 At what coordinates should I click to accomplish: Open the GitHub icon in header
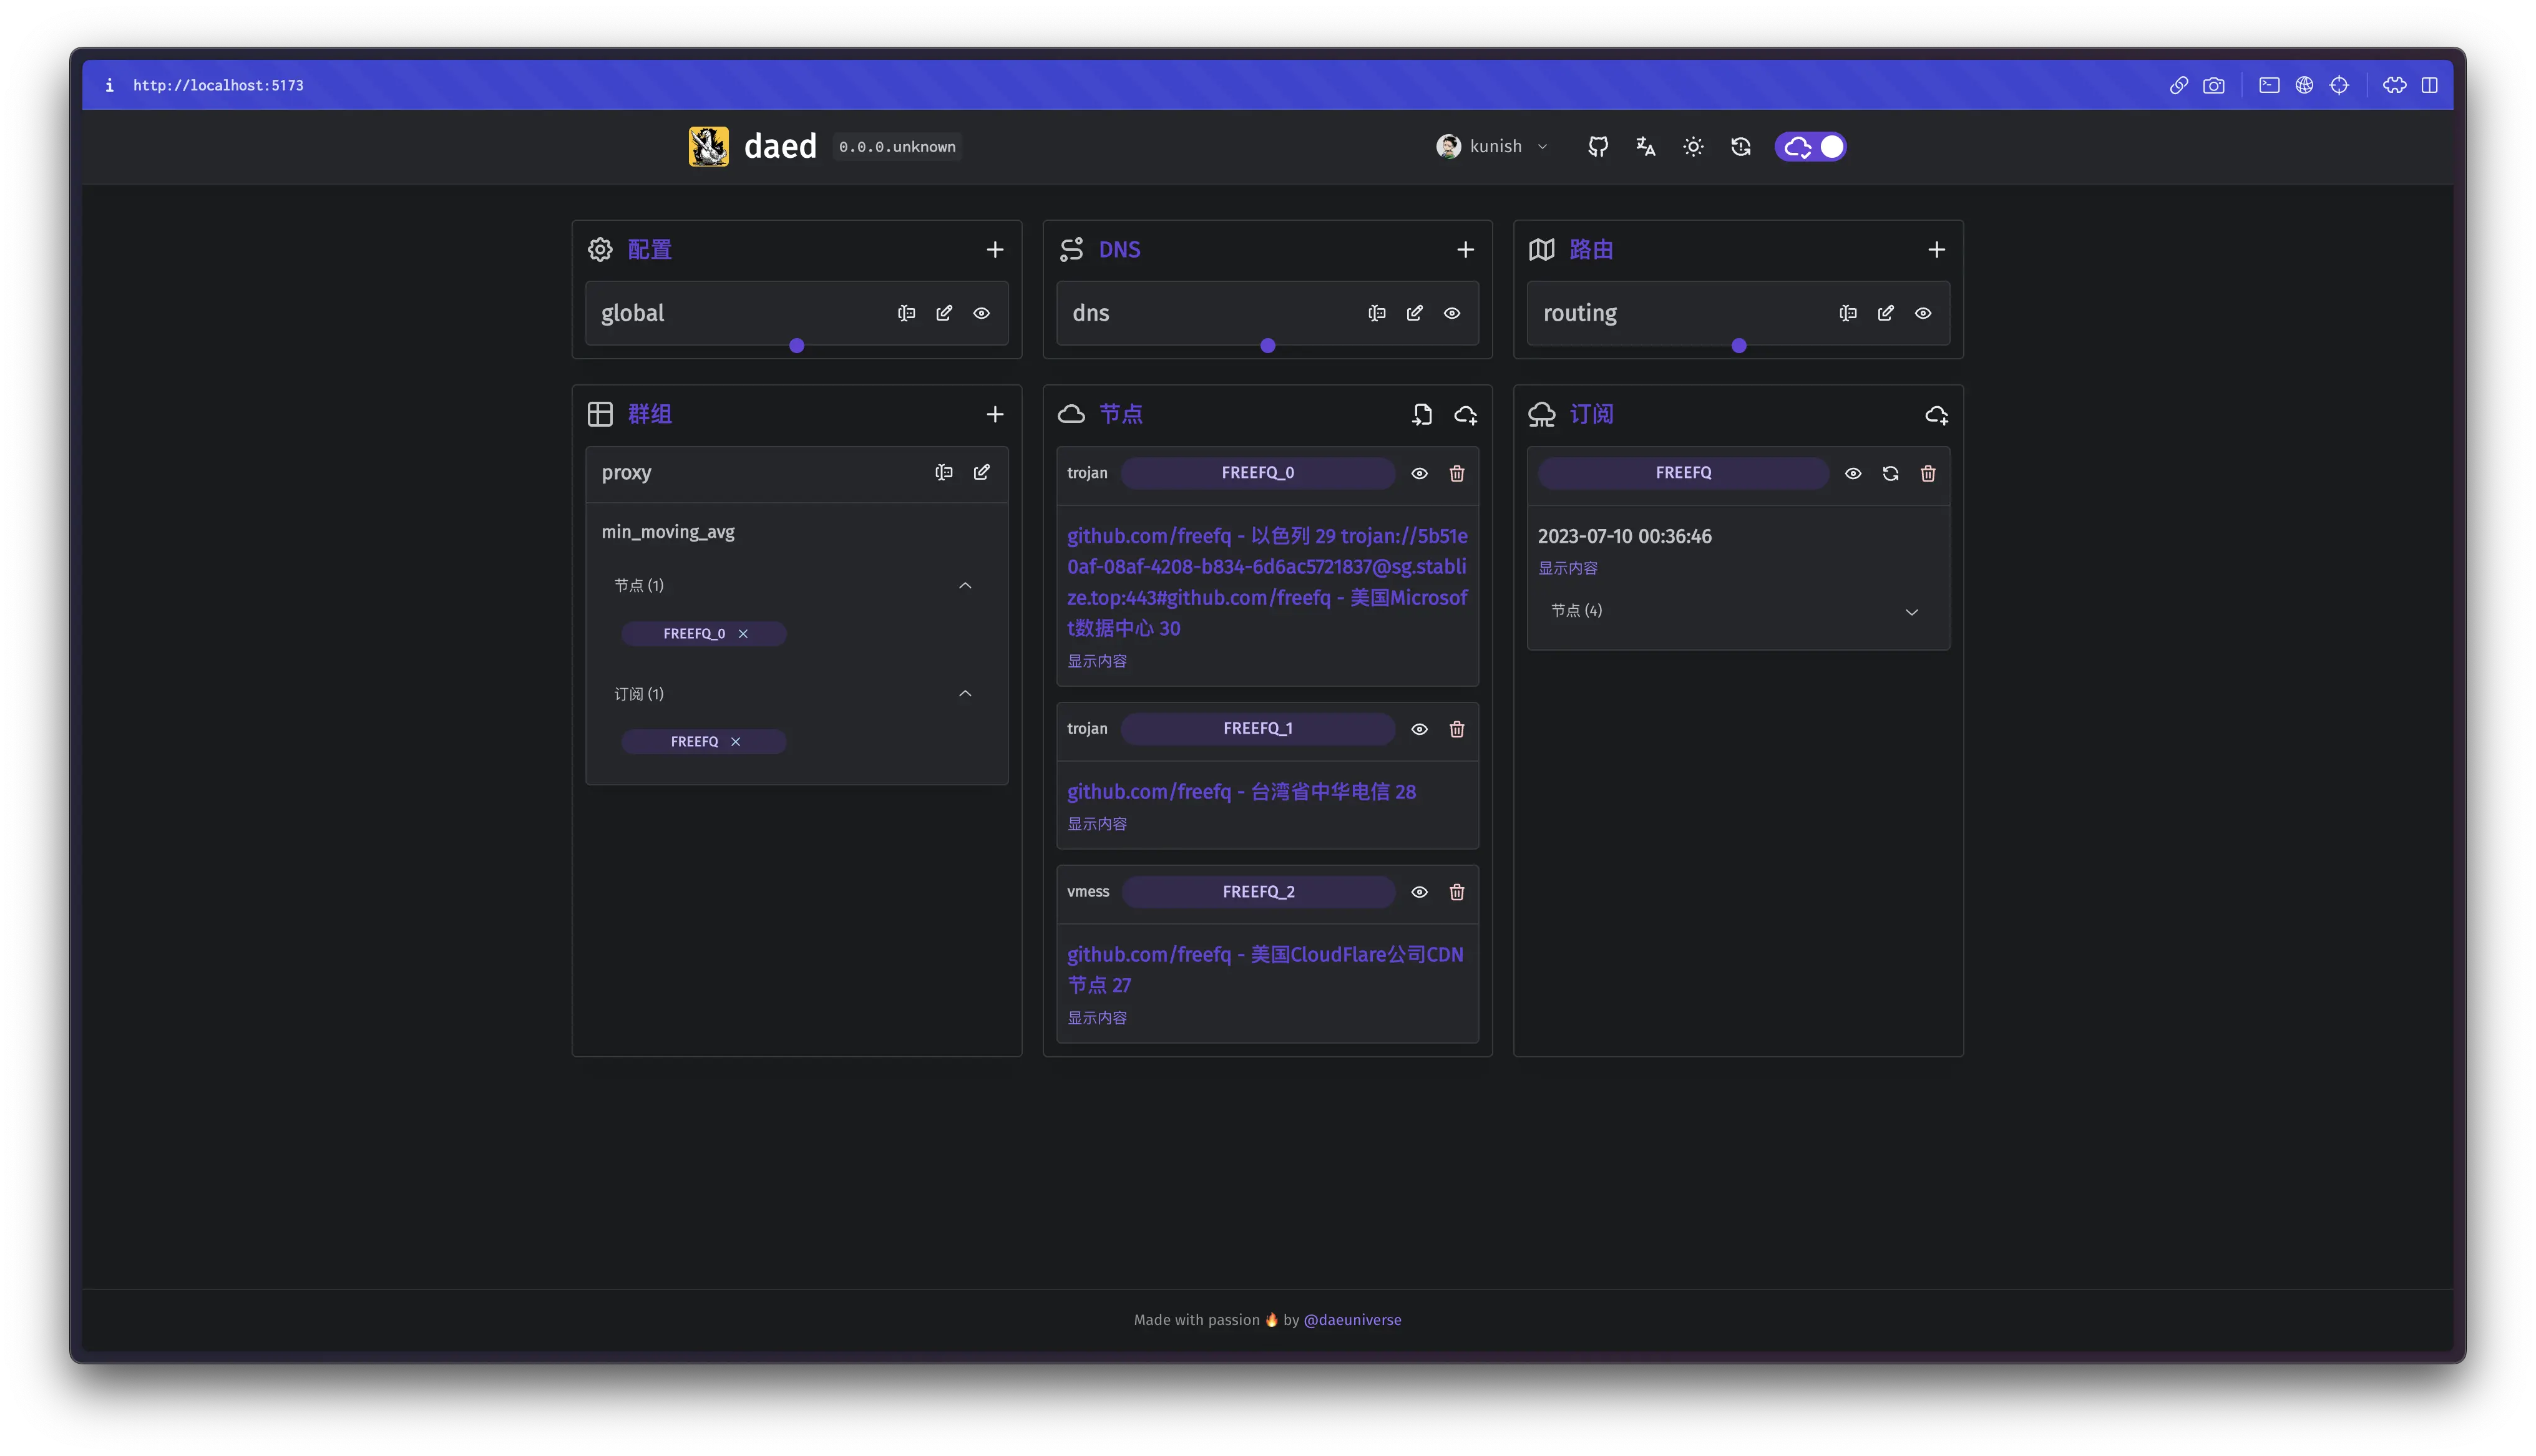(1598, 147)
